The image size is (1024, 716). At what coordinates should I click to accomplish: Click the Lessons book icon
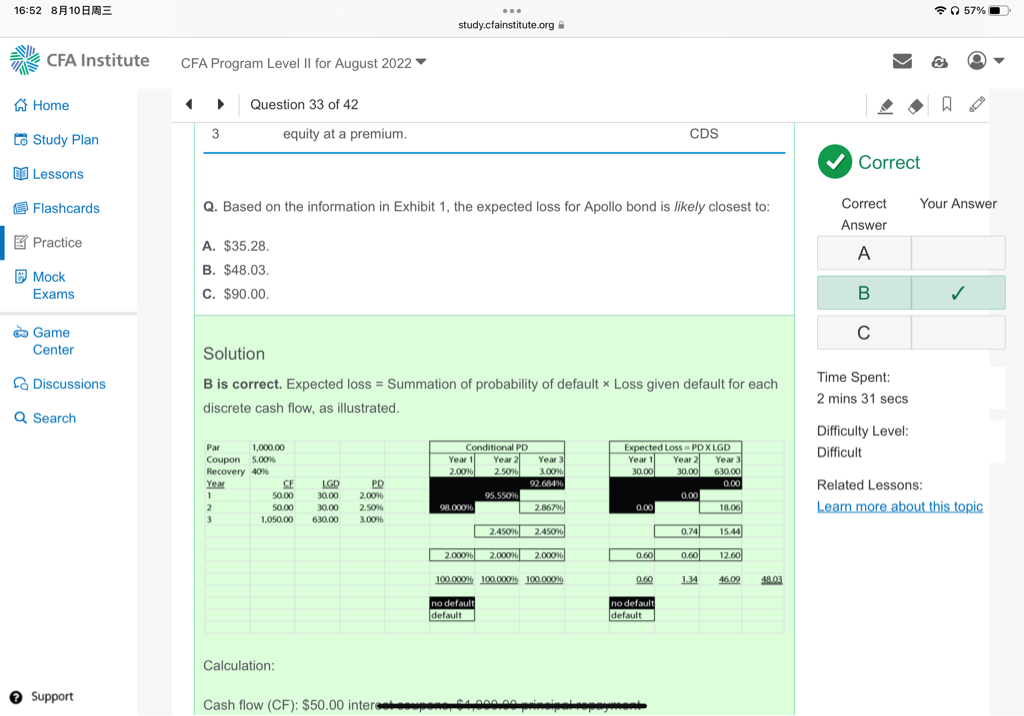point(21,174)
